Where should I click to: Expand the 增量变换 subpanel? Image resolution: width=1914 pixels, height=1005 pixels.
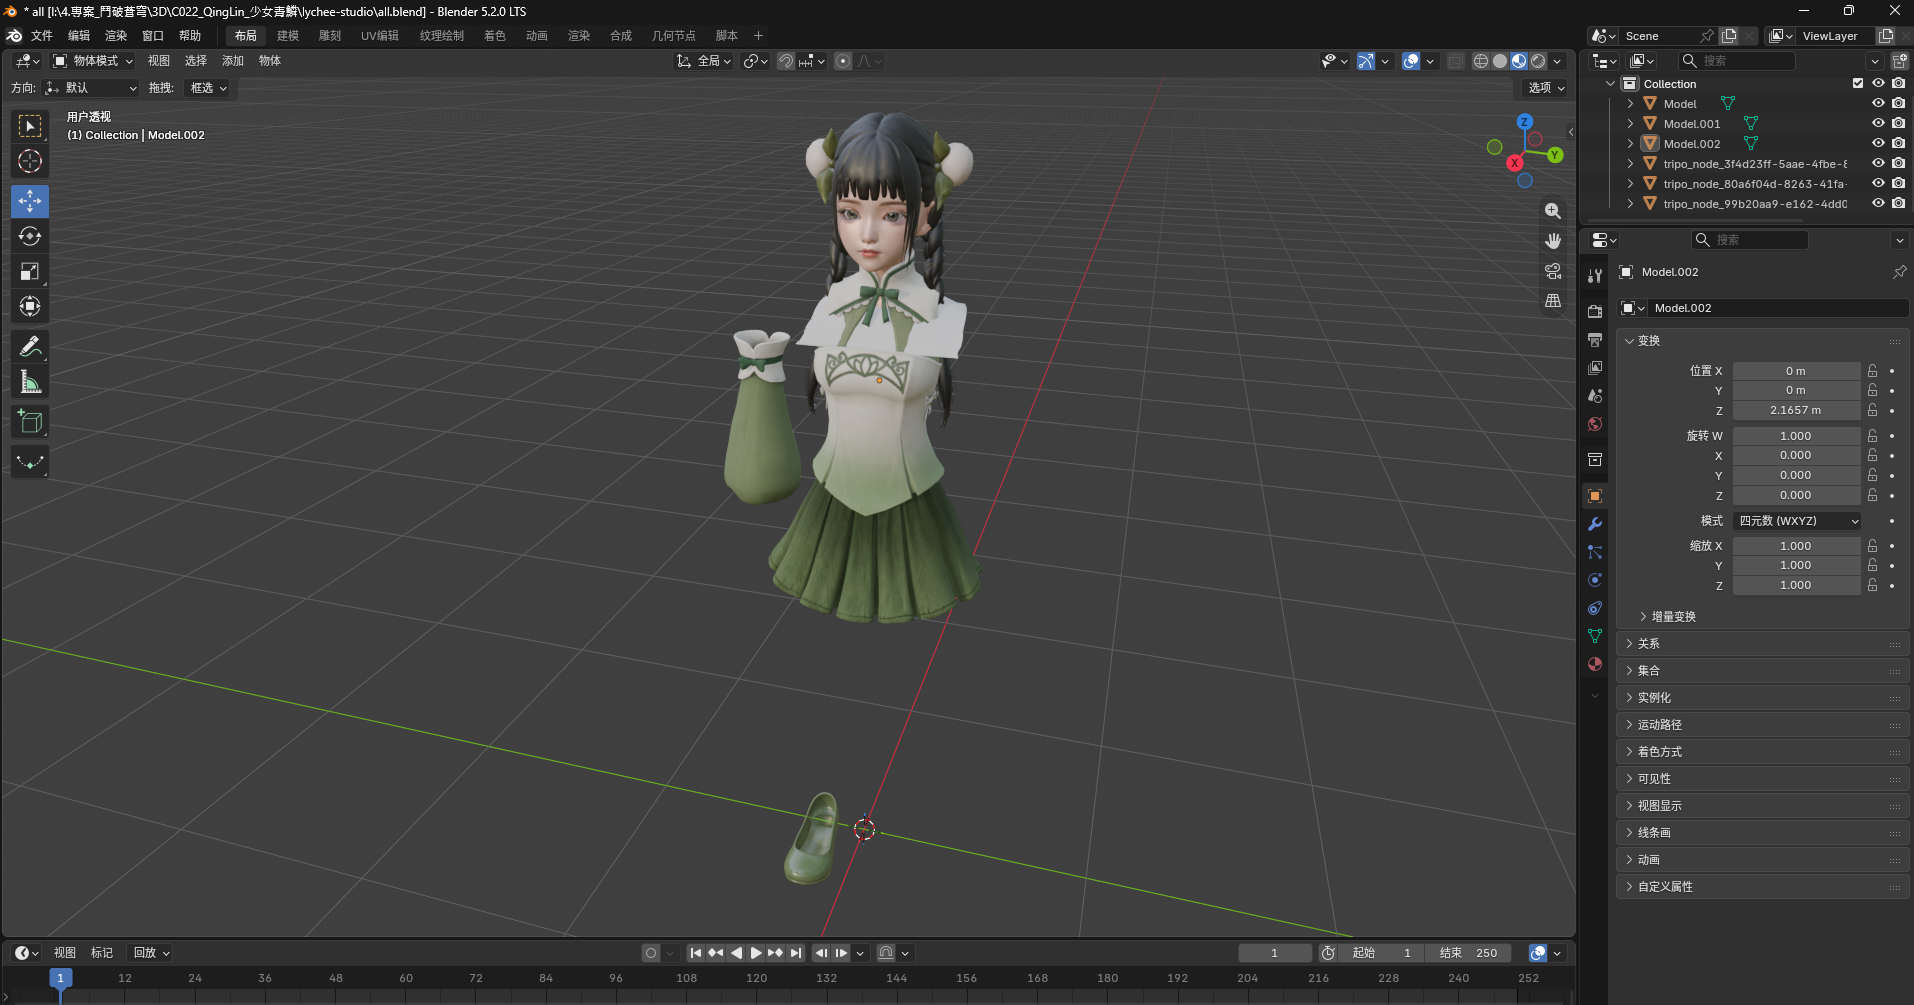click(1673, 617)
